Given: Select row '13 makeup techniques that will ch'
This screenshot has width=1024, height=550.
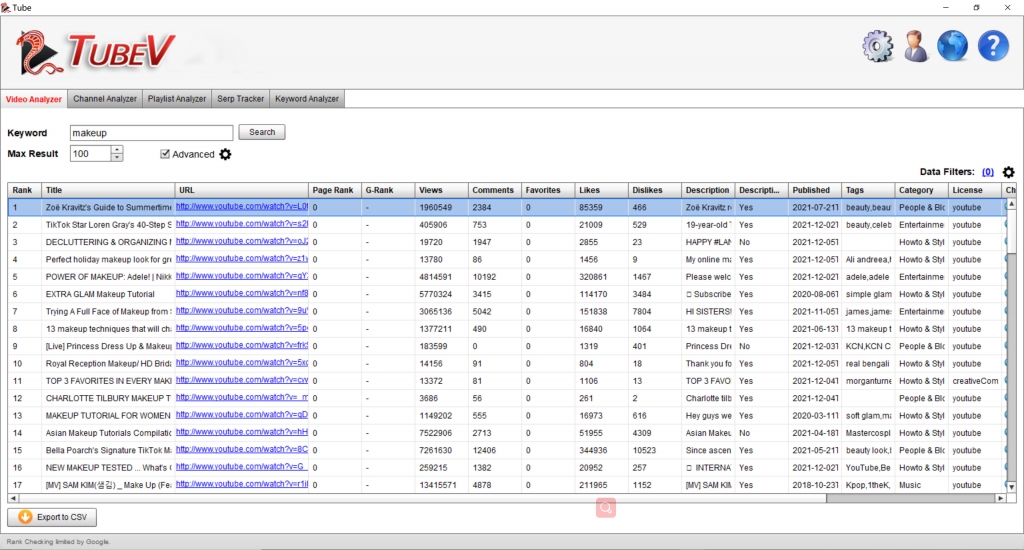Looking at the screenshot, I should pos(506,329).
